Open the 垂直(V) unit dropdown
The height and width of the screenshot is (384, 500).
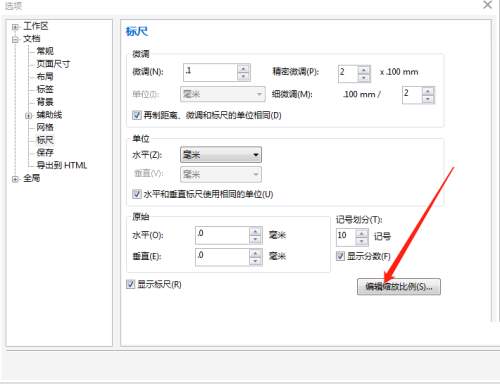tap(221, 174)
